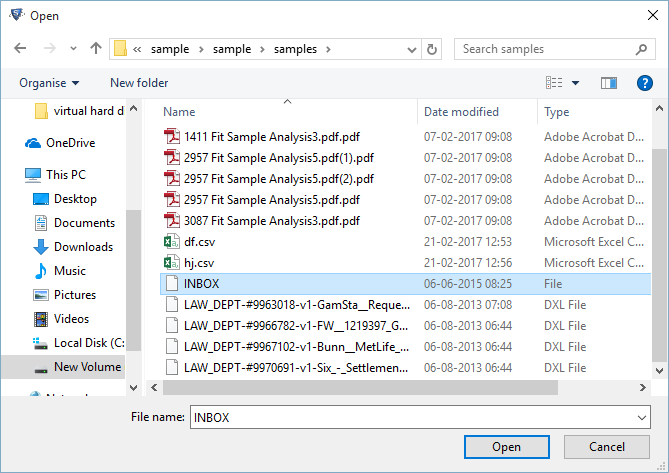This screenshot has width=669, height=473.
Task: Open the Documents folder
Action: (x=74, y=223)
